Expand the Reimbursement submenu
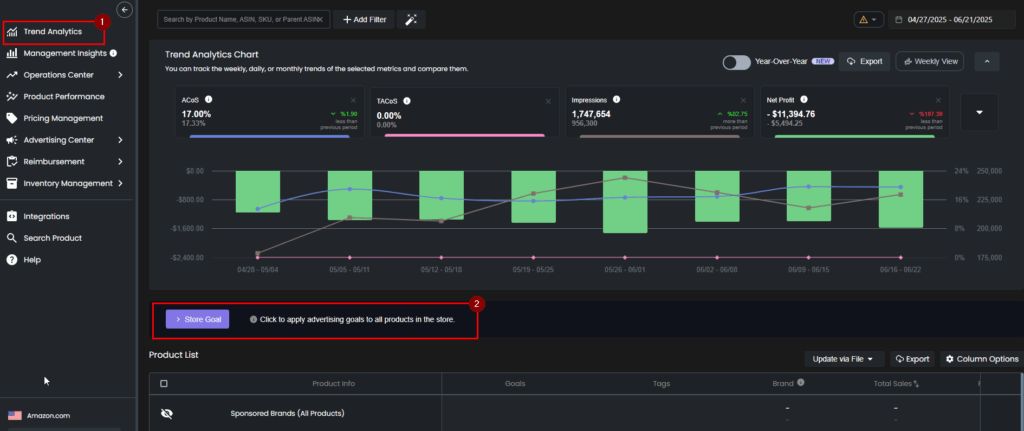Viewport: 1024px width, 431px height. (120, 161)
